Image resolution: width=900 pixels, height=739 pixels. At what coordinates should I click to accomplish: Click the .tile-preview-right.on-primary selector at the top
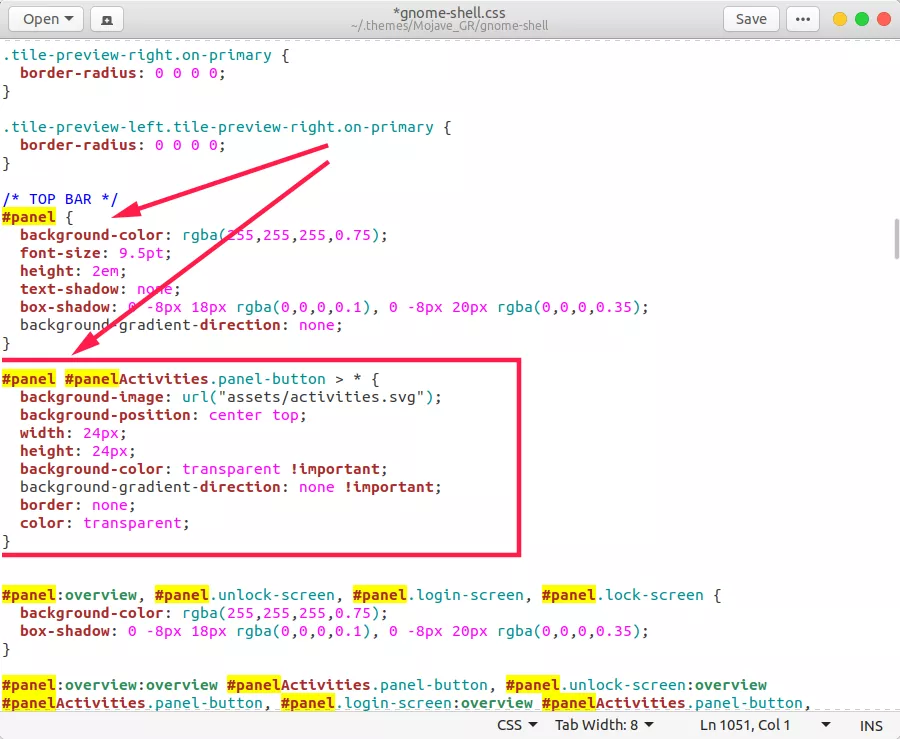[x=137, y=55]
